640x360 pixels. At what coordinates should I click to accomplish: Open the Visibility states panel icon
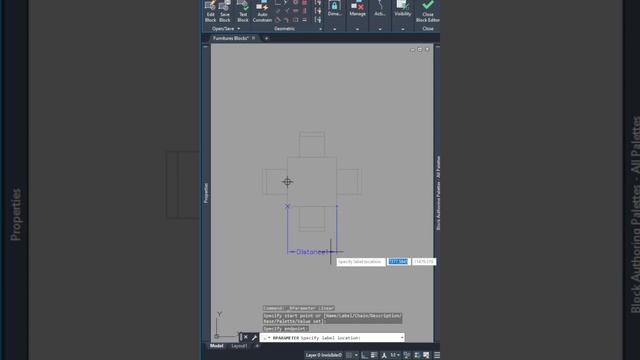coord(402,6)
